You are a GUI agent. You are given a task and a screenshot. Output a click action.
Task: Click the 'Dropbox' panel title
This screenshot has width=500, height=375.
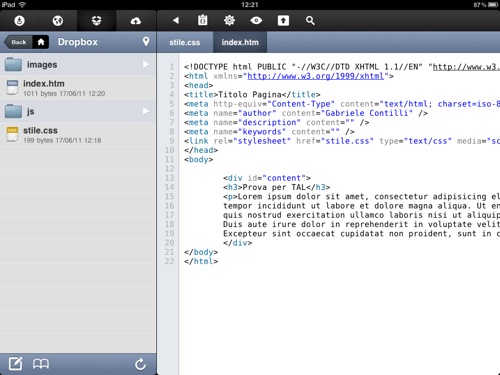(78, 42)
